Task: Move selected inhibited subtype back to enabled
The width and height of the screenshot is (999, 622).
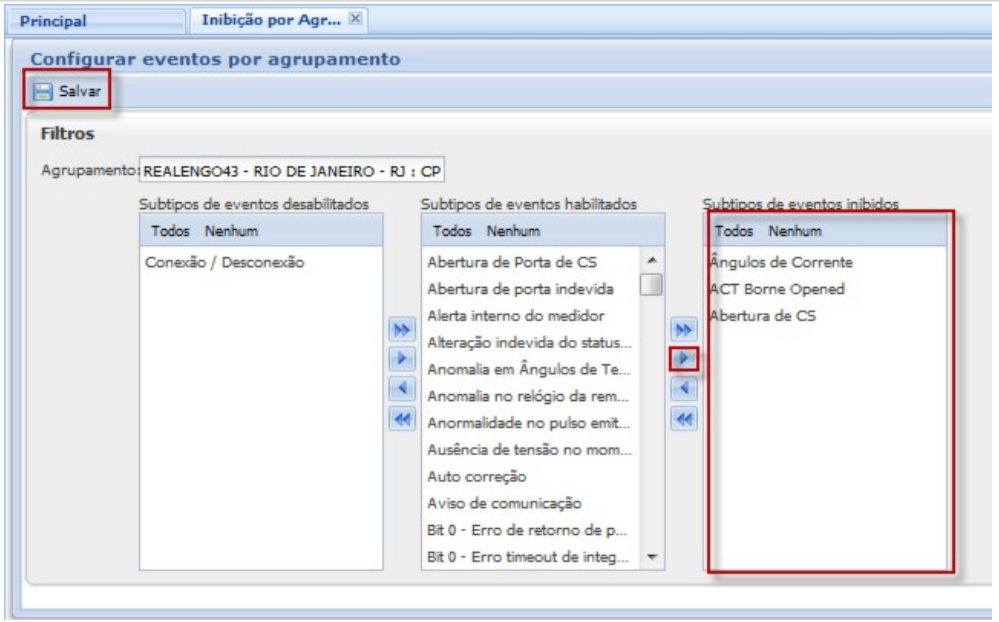Action: (685, 389)
